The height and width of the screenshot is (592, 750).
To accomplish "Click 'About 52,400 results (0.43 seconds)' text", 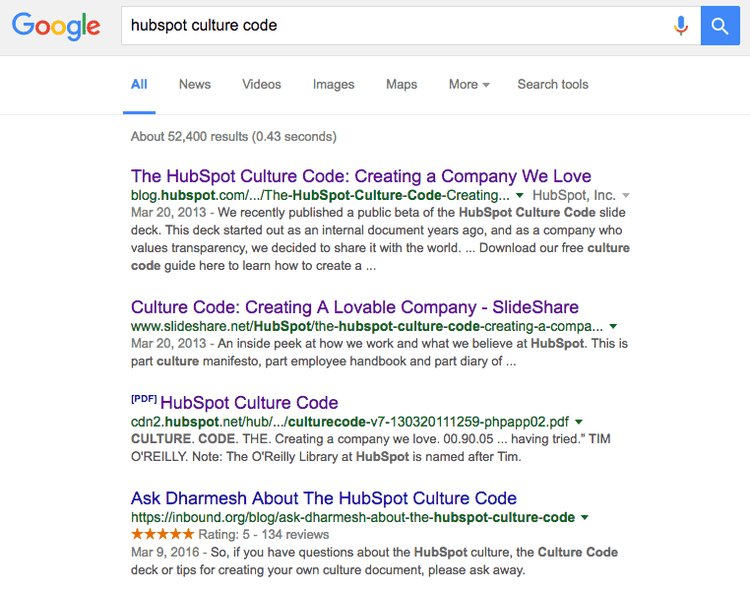I will pos(234,137).
